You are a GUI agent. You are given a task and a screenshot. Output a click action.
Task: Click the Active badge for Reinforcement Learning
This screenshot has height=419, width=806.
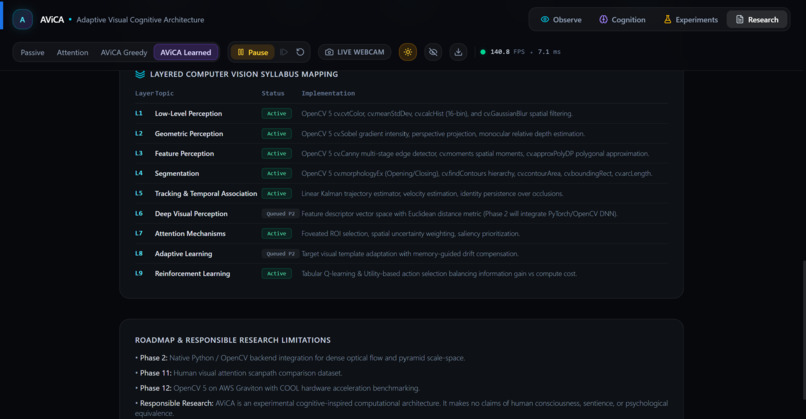point(277,274)
